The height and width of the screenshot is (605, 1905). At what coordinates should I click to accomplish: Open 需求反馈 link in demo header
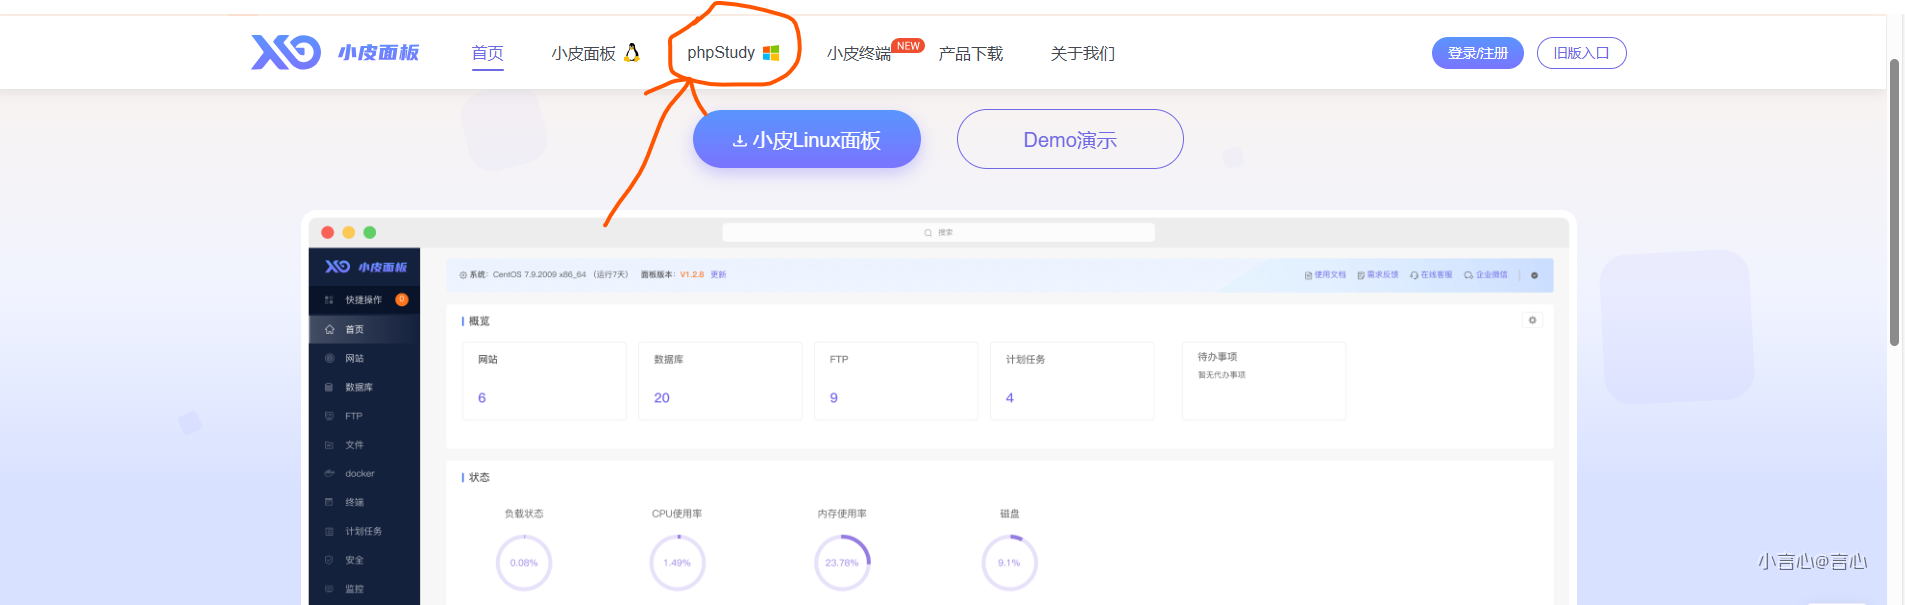(x=1377, y=274)
